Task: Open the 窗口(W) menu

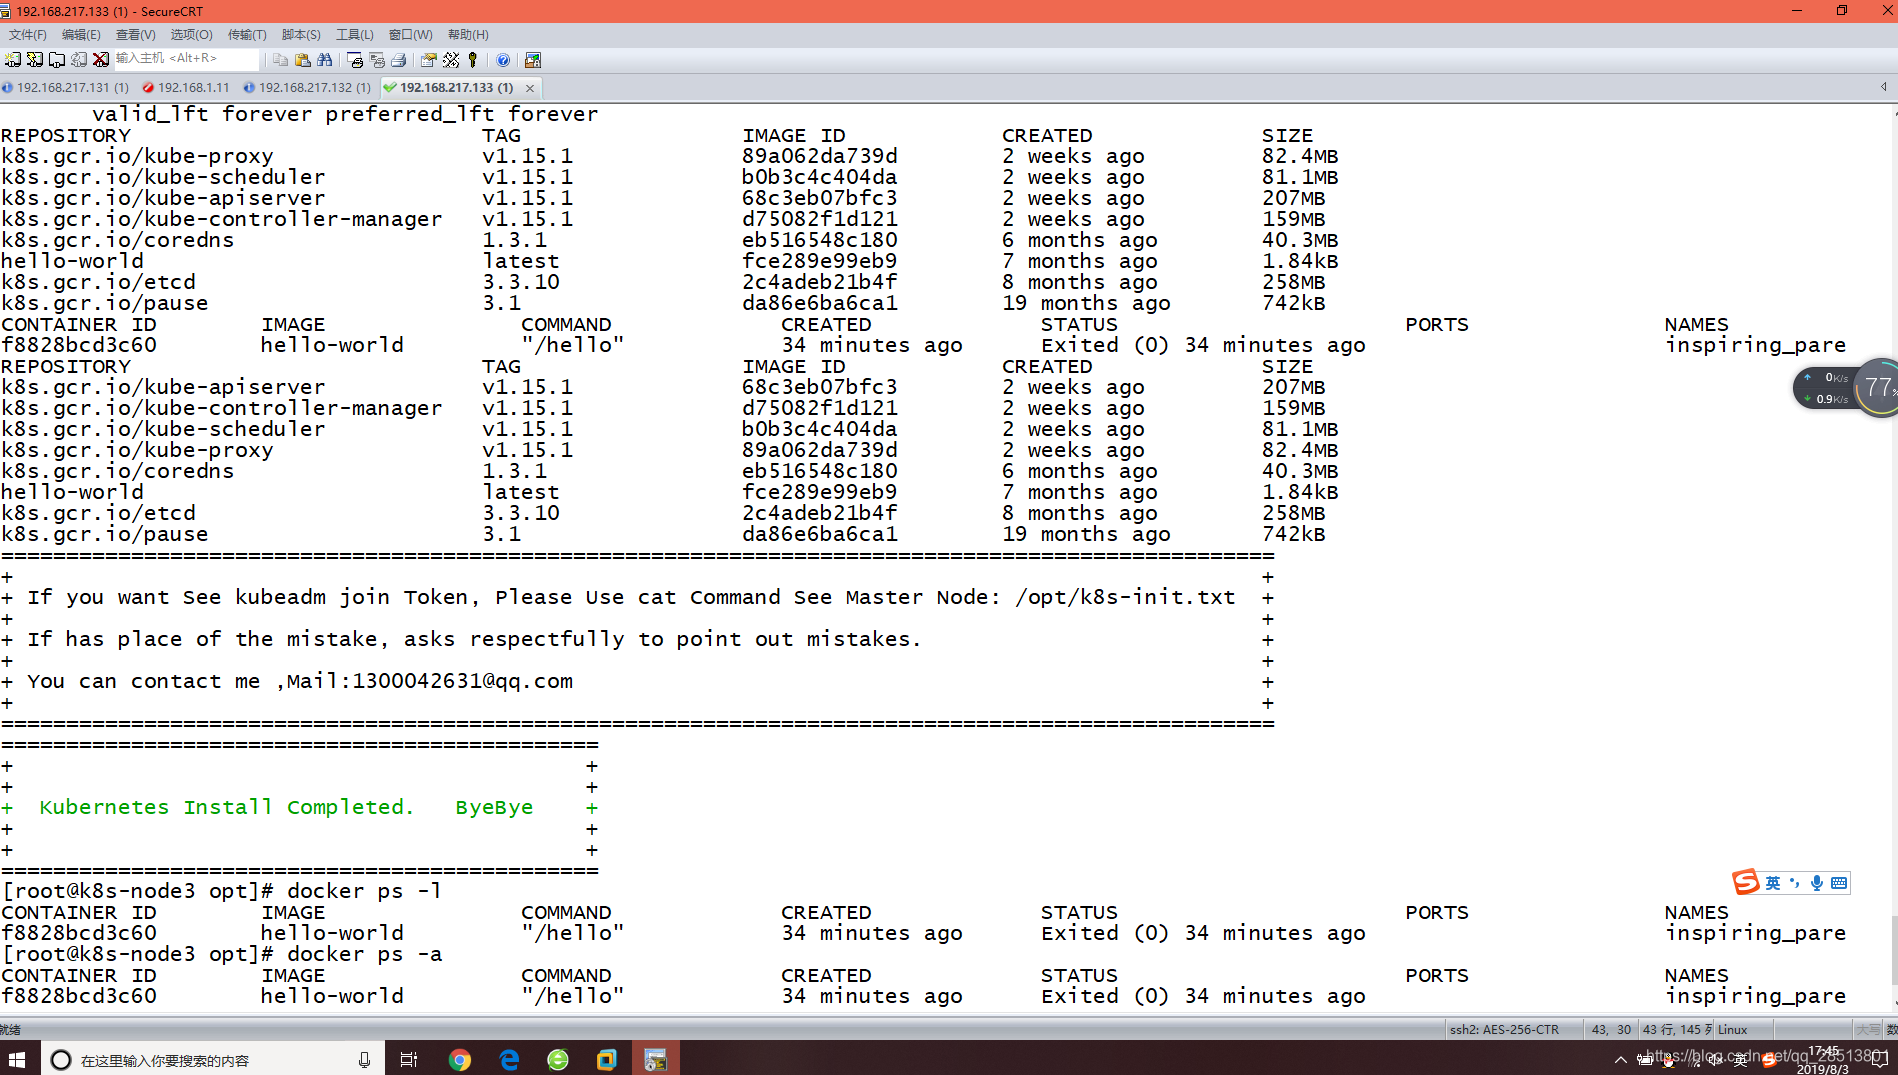Action: 411,35
